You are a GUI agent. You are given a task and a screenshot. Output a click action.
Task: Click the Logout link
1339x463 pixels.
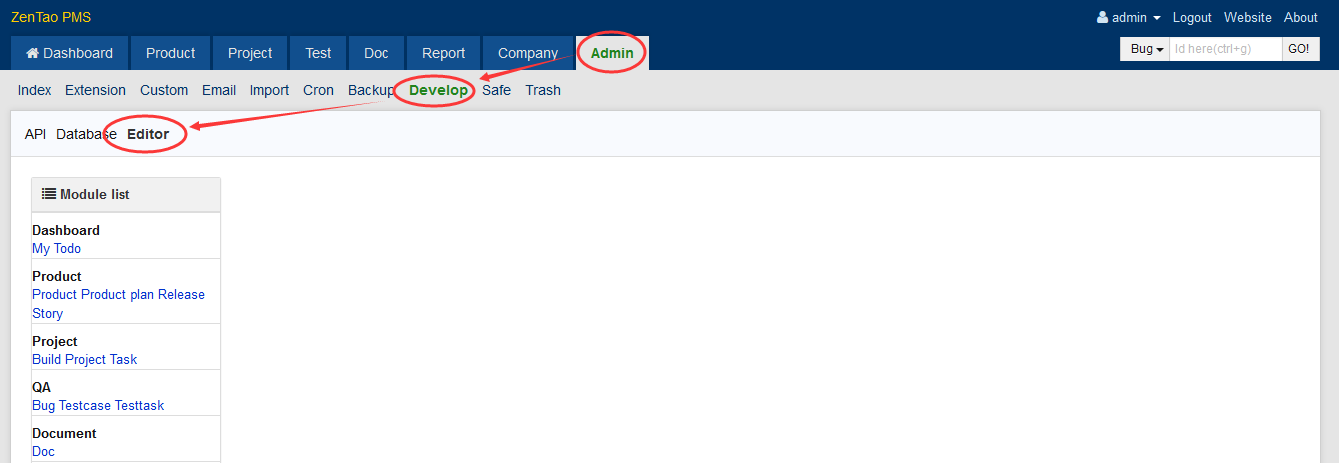click(1192, 17)
